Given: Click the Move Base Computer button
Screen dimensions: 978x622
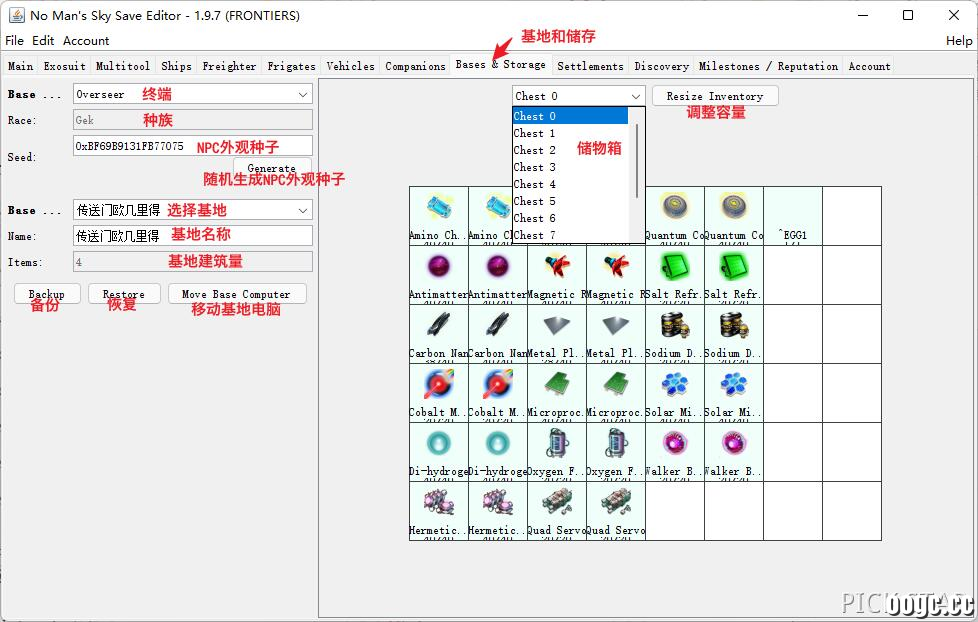Looking at the screenshot, I should click(236, 294).
